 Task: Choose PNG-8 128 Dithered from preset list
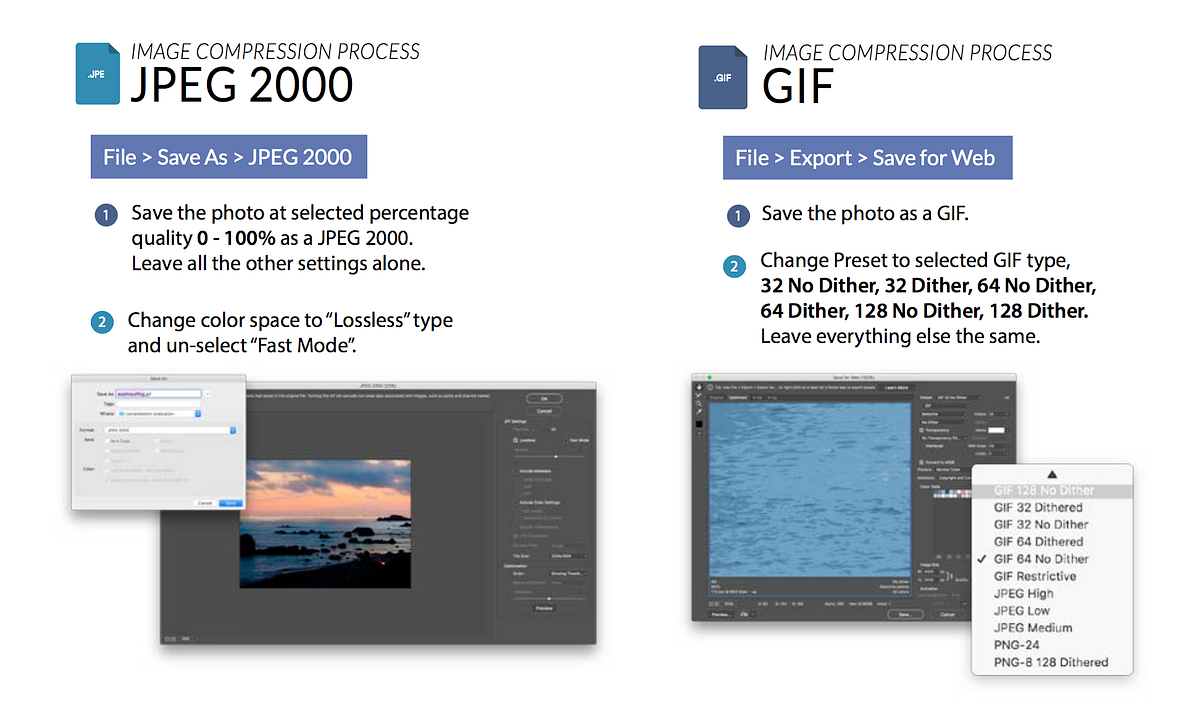(1051, 662)
